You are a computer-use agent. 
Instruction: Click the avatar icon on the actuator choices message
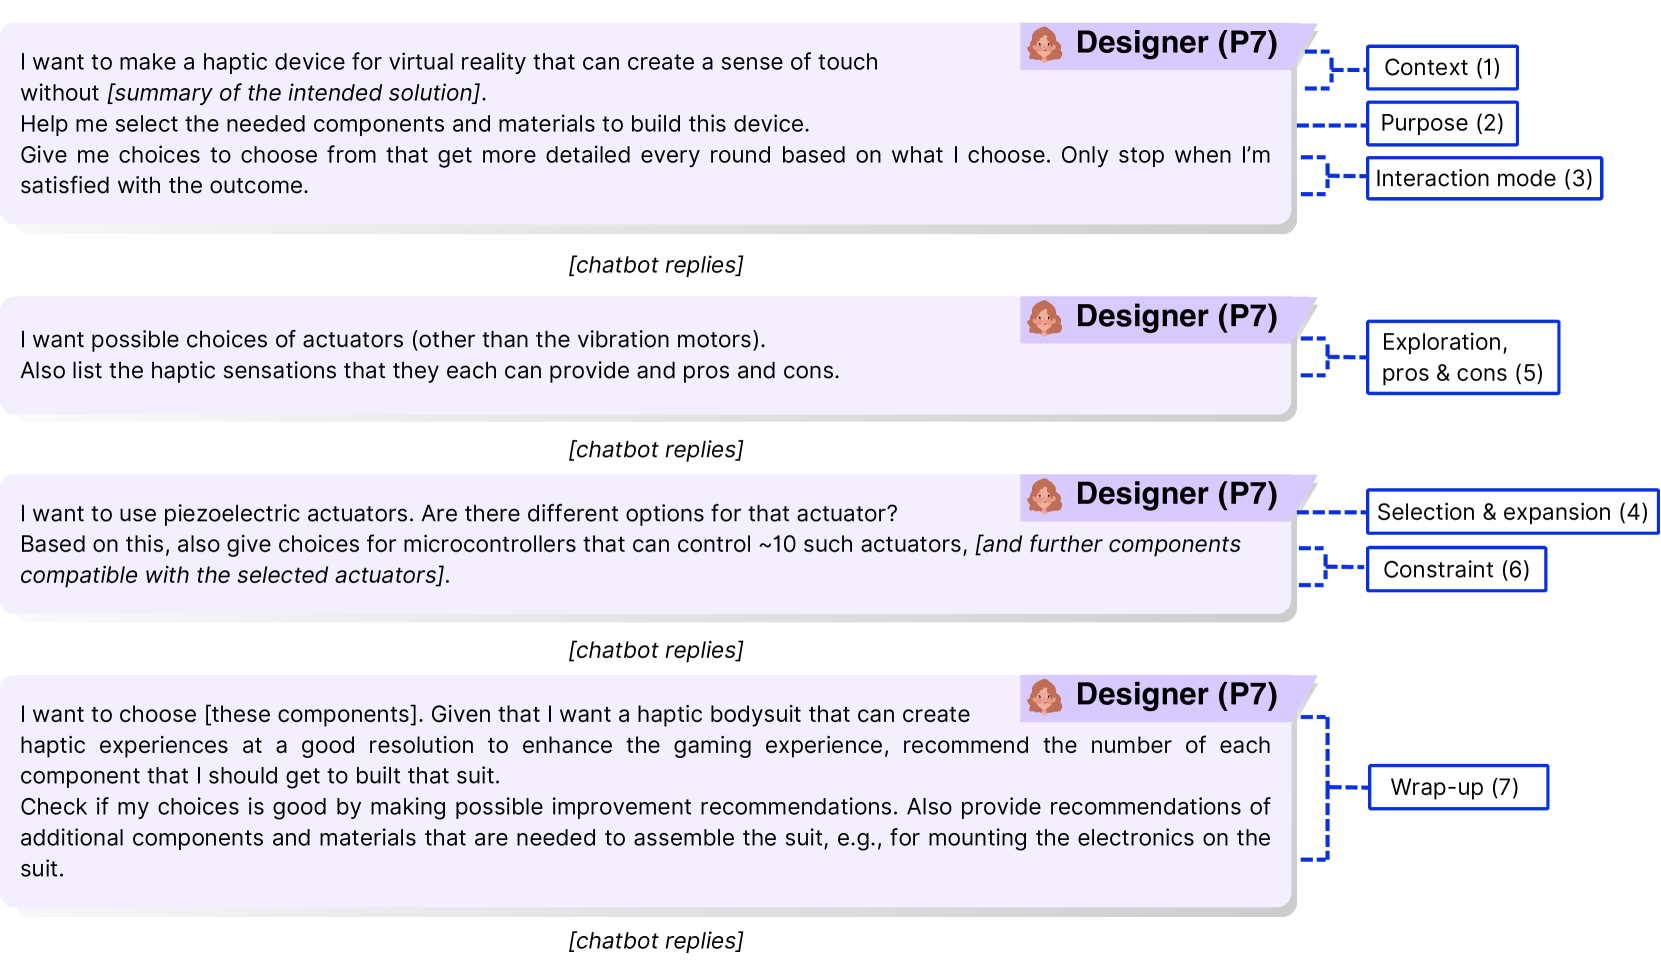[x=1045, y=318]
